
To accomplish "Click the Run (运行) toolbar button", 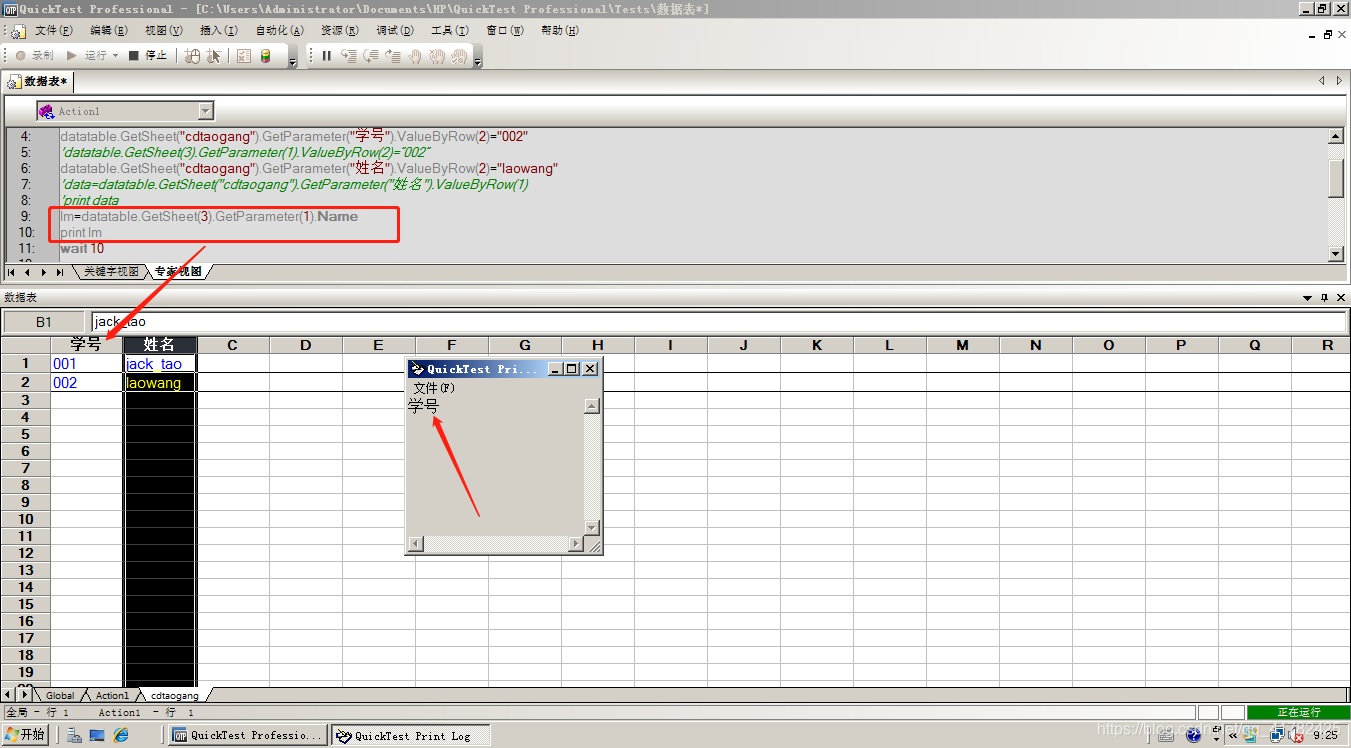I will [86, 56].
